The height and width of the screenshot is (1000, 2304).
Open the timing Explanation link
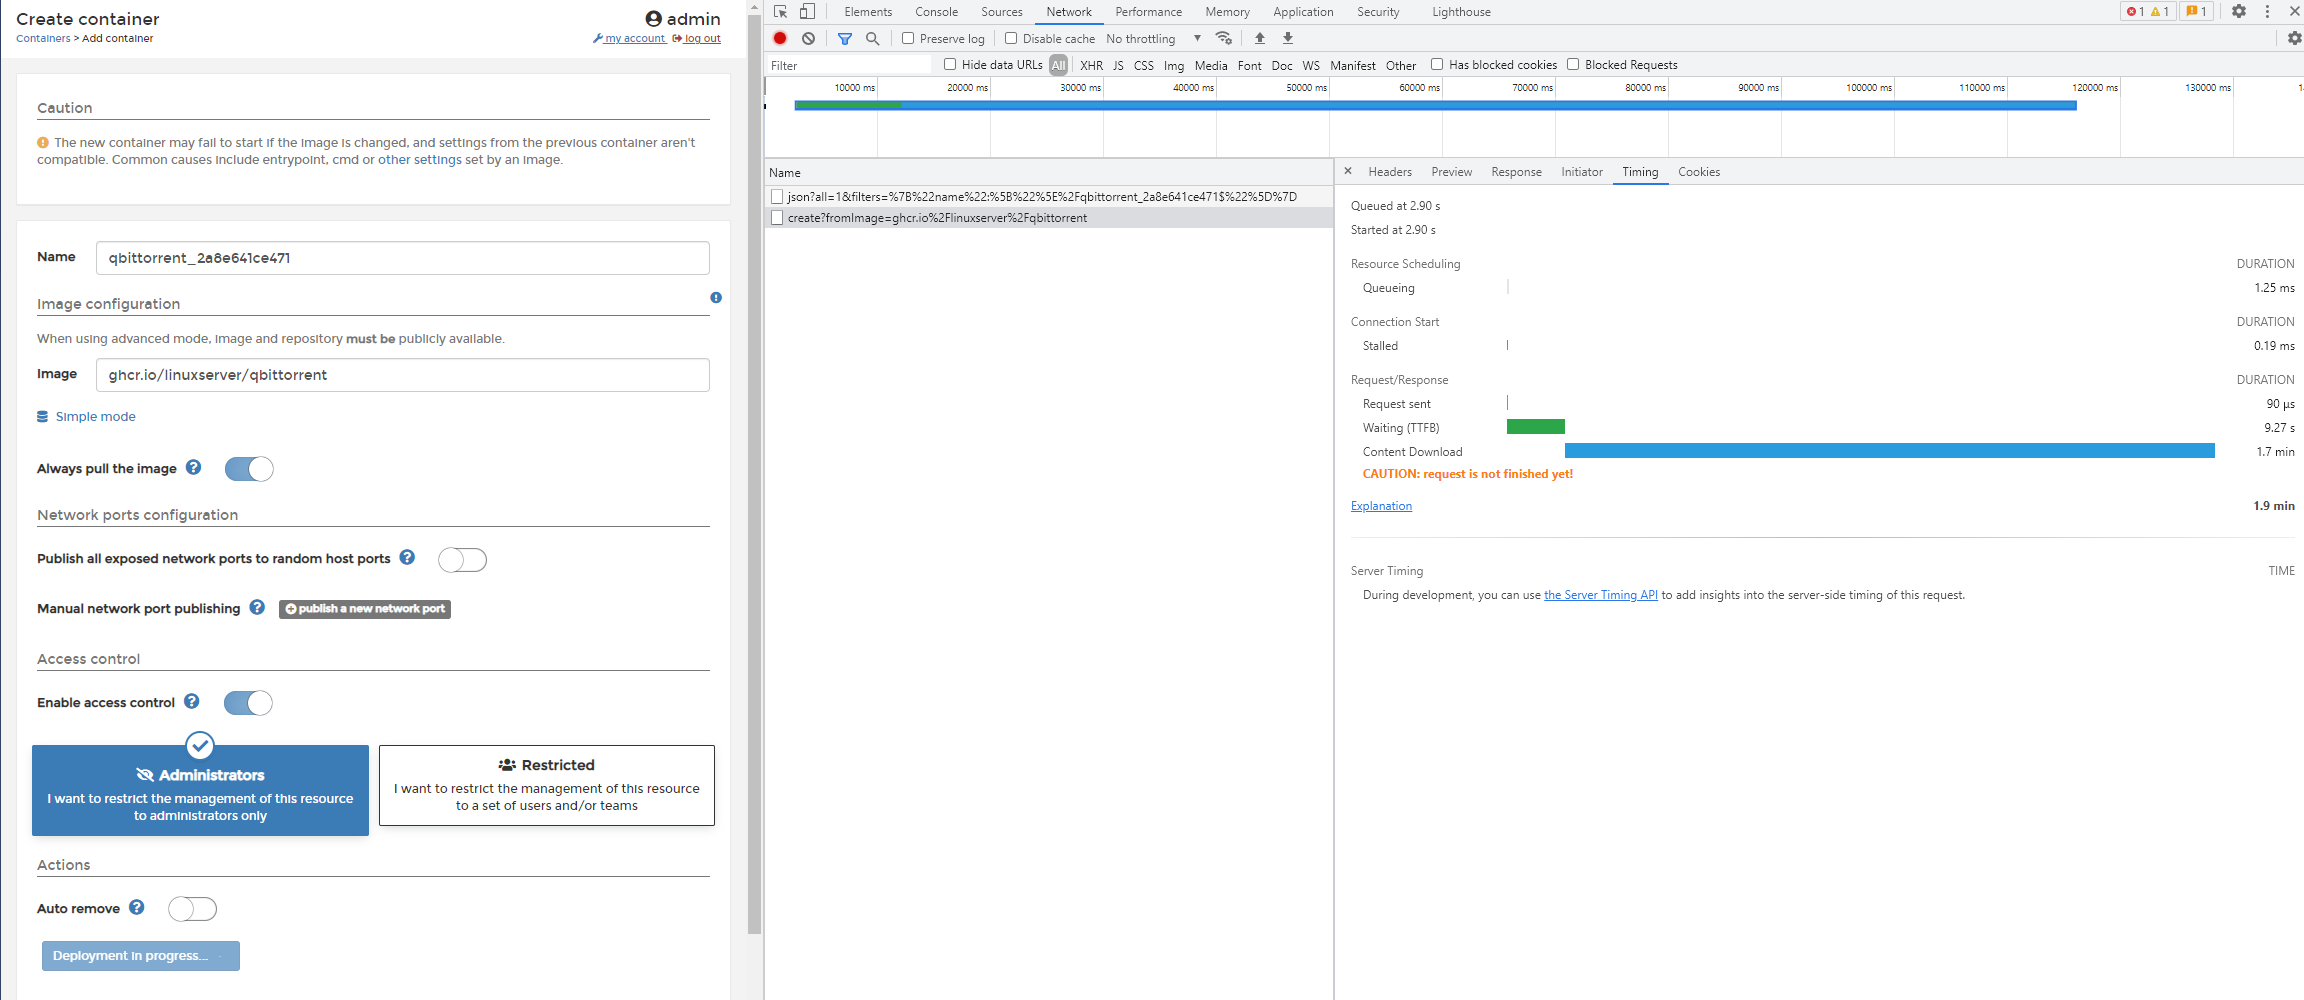point(1380,505)
